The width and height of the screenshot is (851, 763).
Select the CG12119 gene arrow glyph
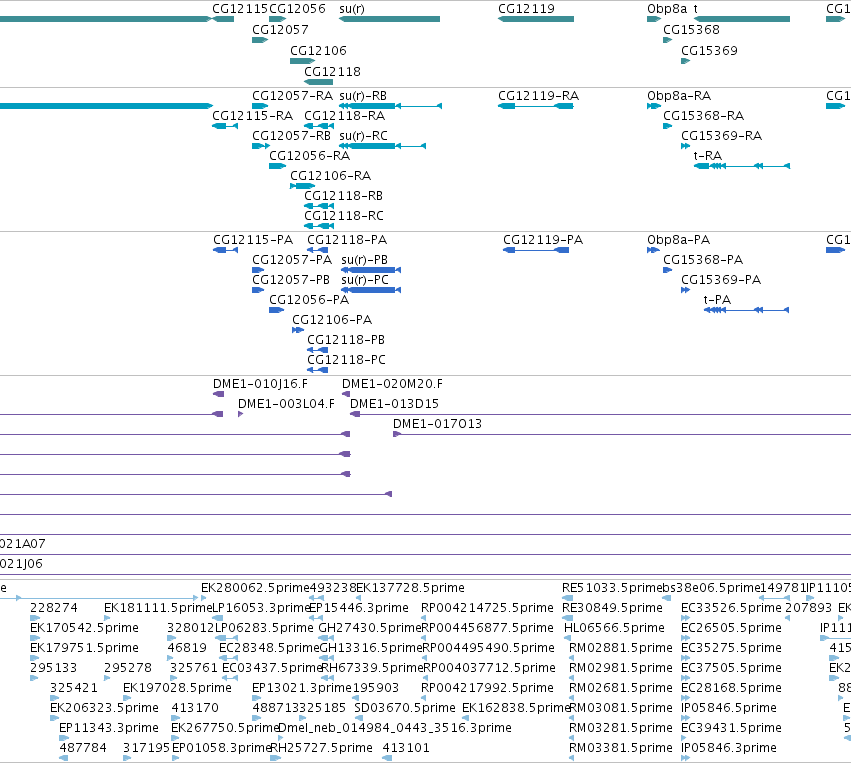536,19
